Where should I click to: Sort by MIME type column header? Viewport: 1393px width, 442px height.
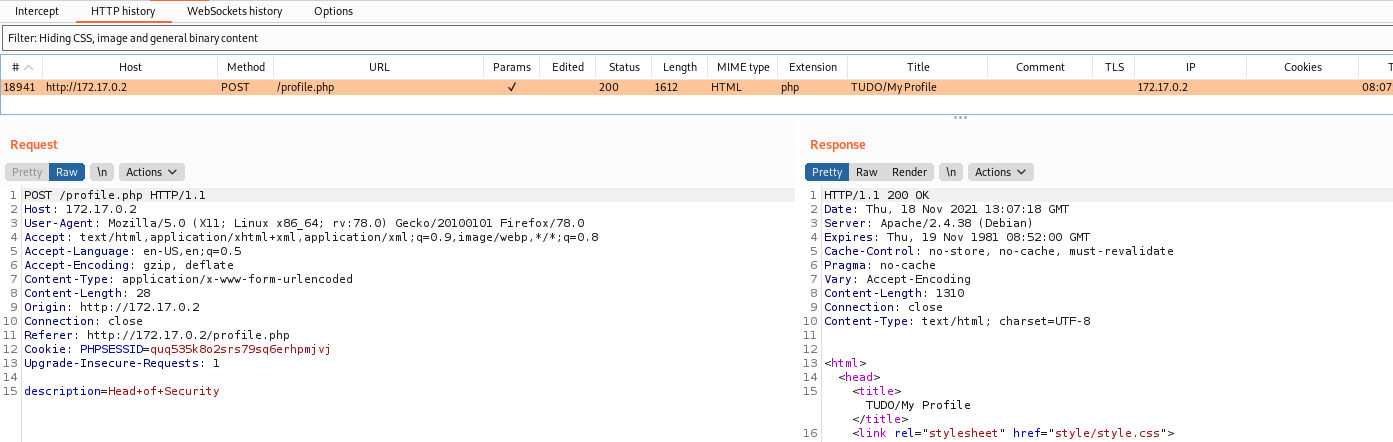tap(743, 67)
